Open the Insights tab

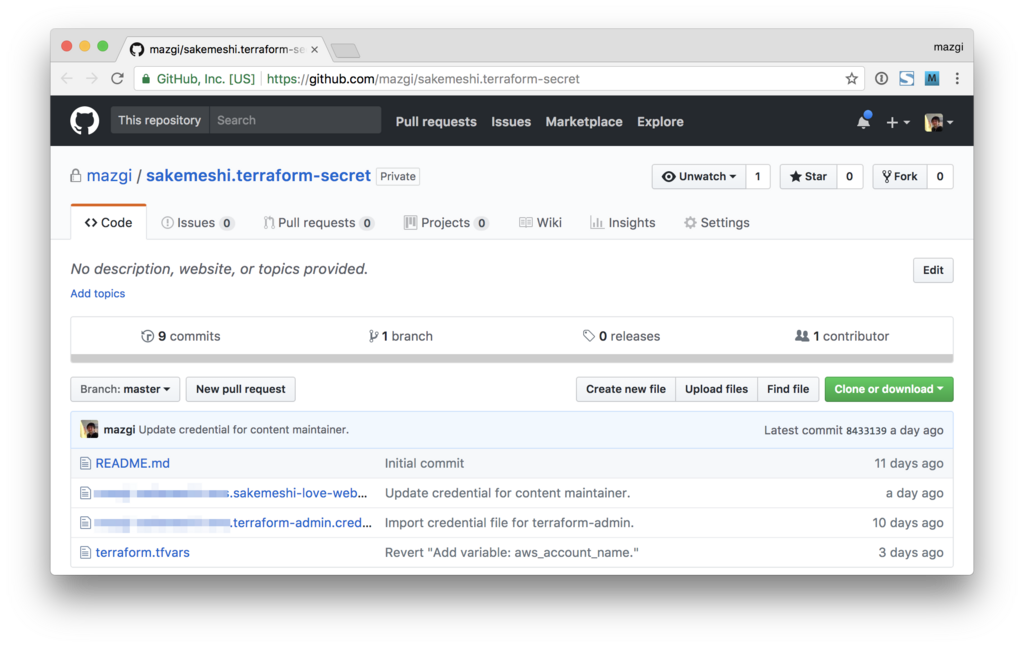(622, 223)
